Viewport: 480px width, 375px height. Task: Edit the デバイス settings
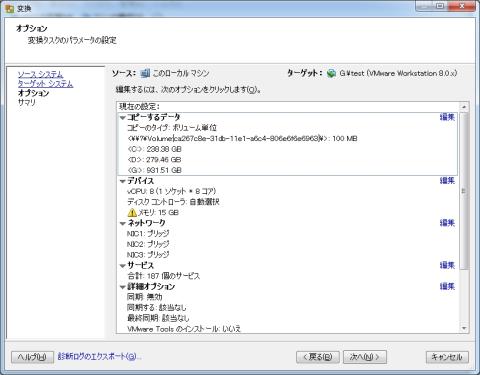click(447, 181)
